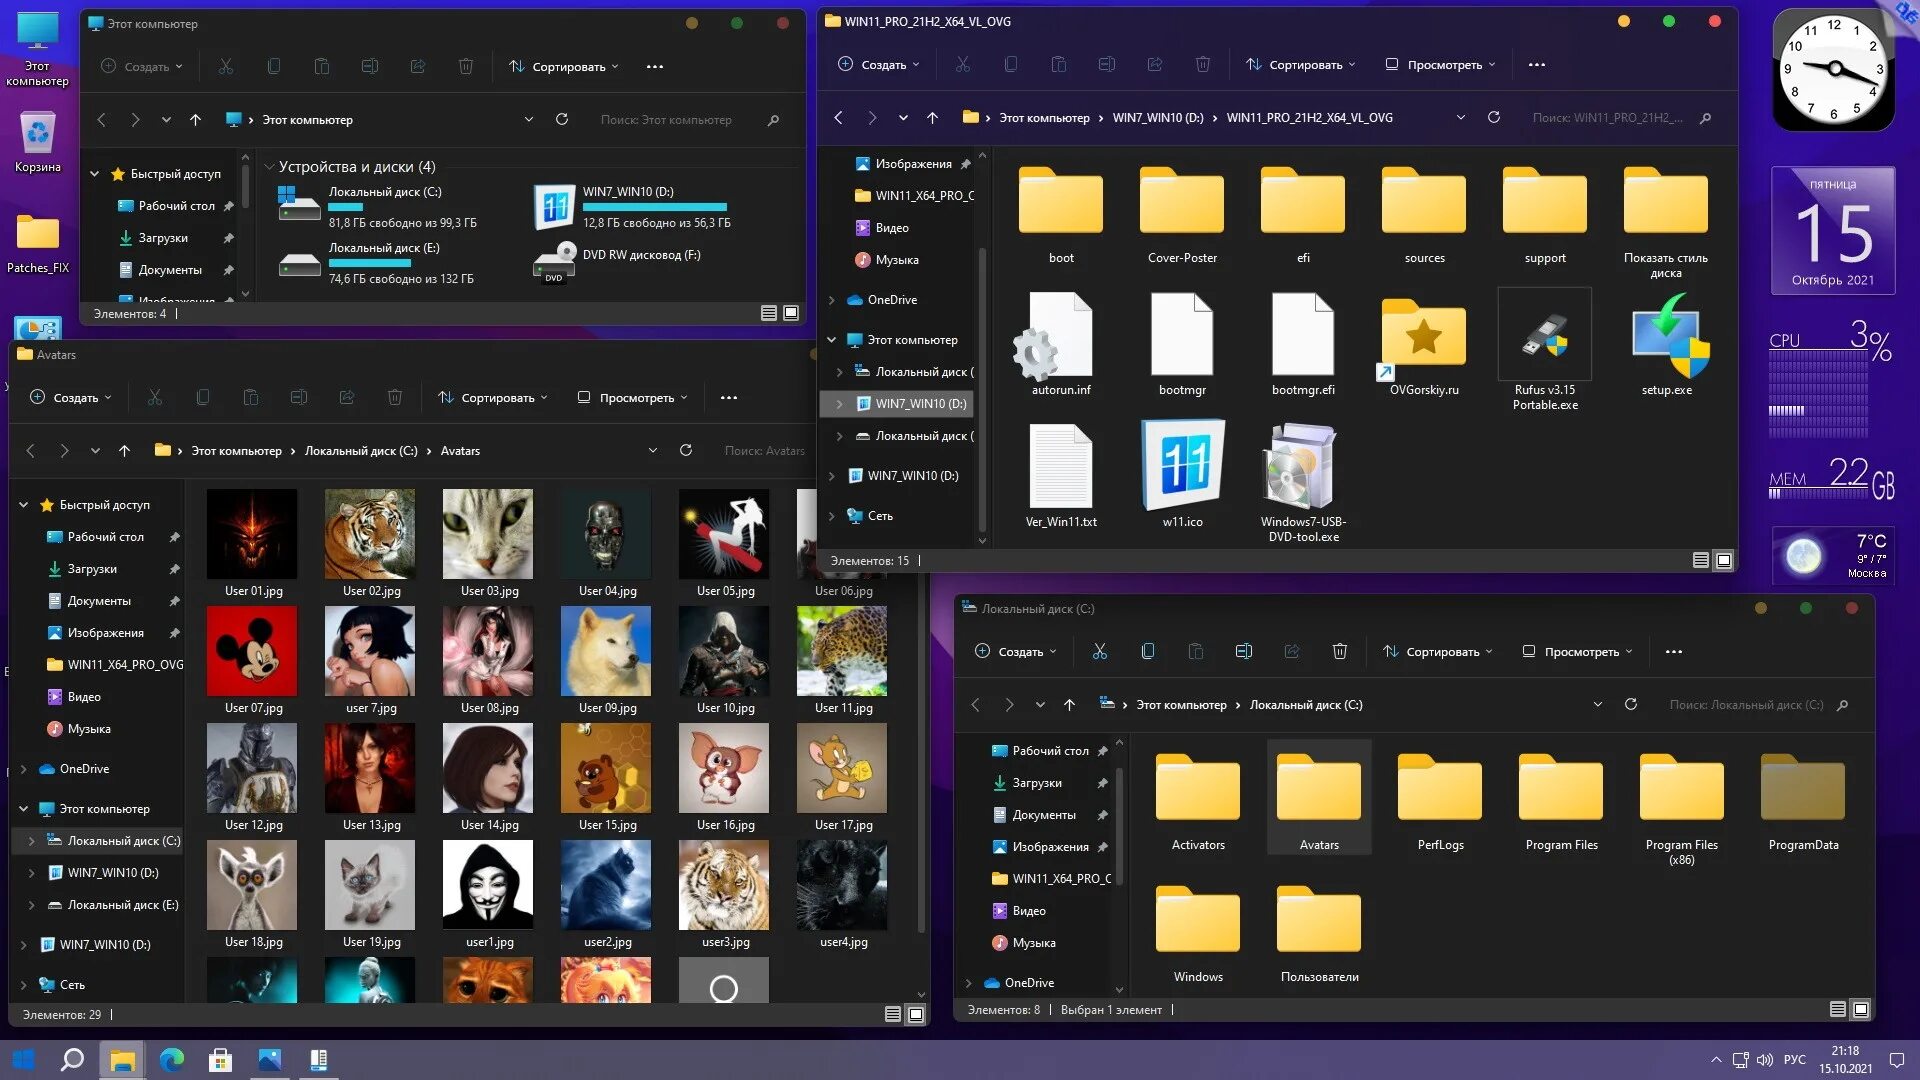The height and width of the screenshot is (1080, 1920).
Task: Select WIN7_WIN10 (D:) drive in Этот компьютер
Action: pos(634,207)
